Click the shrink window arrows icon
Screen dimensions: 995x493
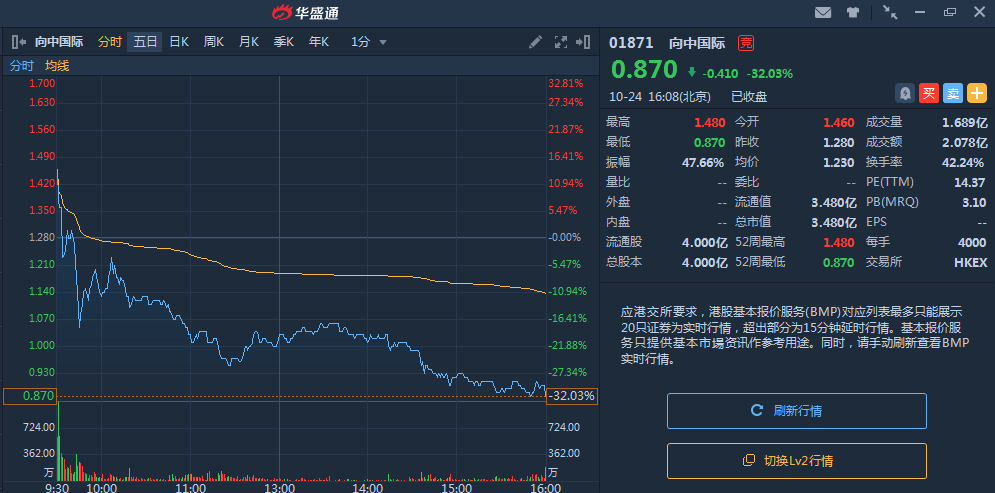coord(890,13)
